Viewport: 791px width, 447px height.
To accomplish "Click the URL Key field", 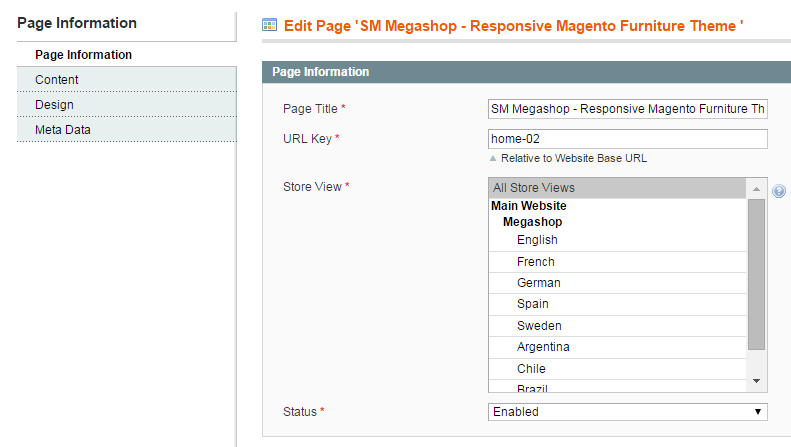I will coord(628,139).
